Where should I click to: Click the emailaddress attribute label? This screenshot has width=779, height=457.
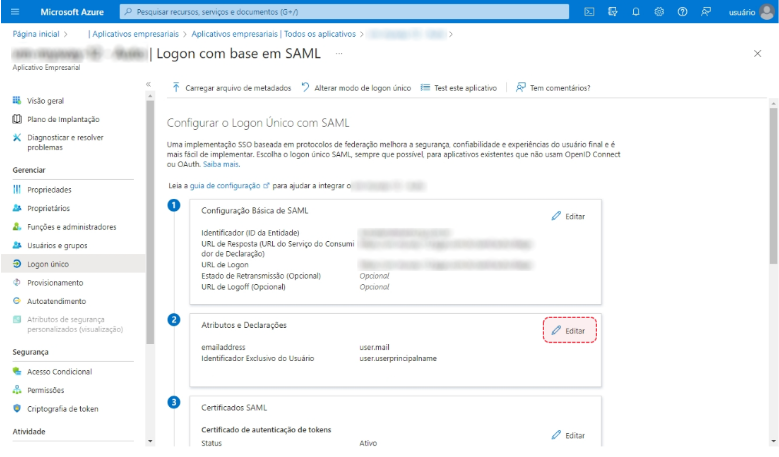tap(223, 347)
